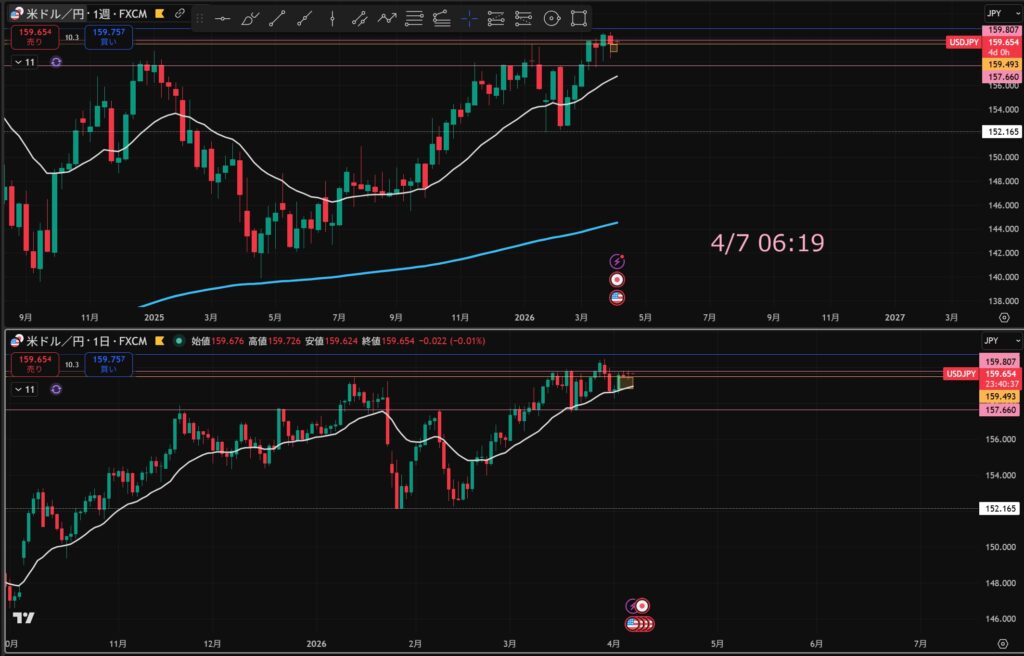Select the horizontal line drawing tool

[x=223, y=18]
